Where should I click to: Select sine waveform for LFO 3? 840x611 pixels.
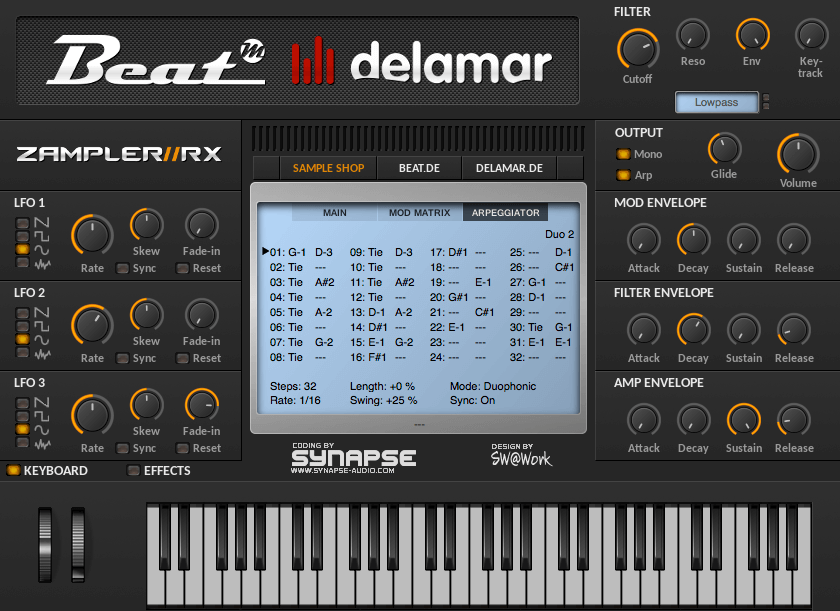coord(22,429)
